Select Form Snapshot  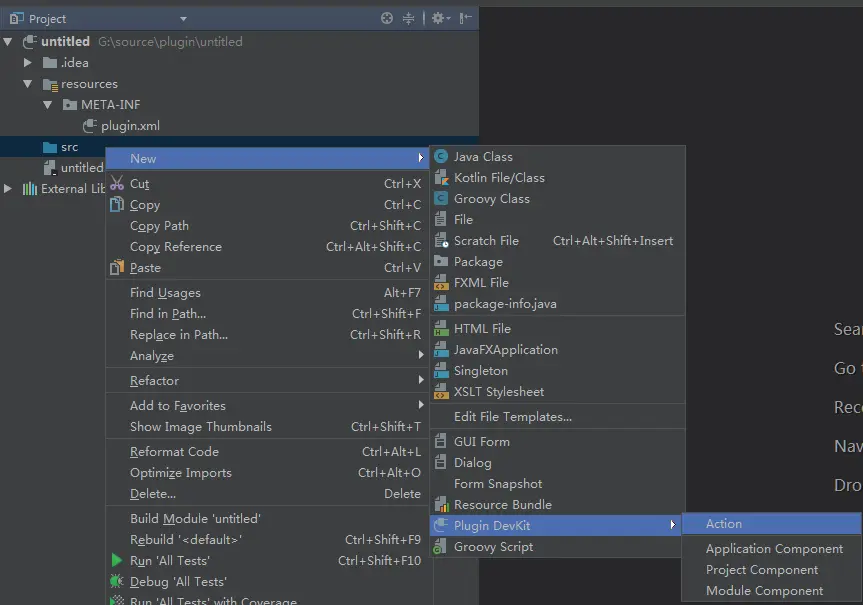point(558,484)
